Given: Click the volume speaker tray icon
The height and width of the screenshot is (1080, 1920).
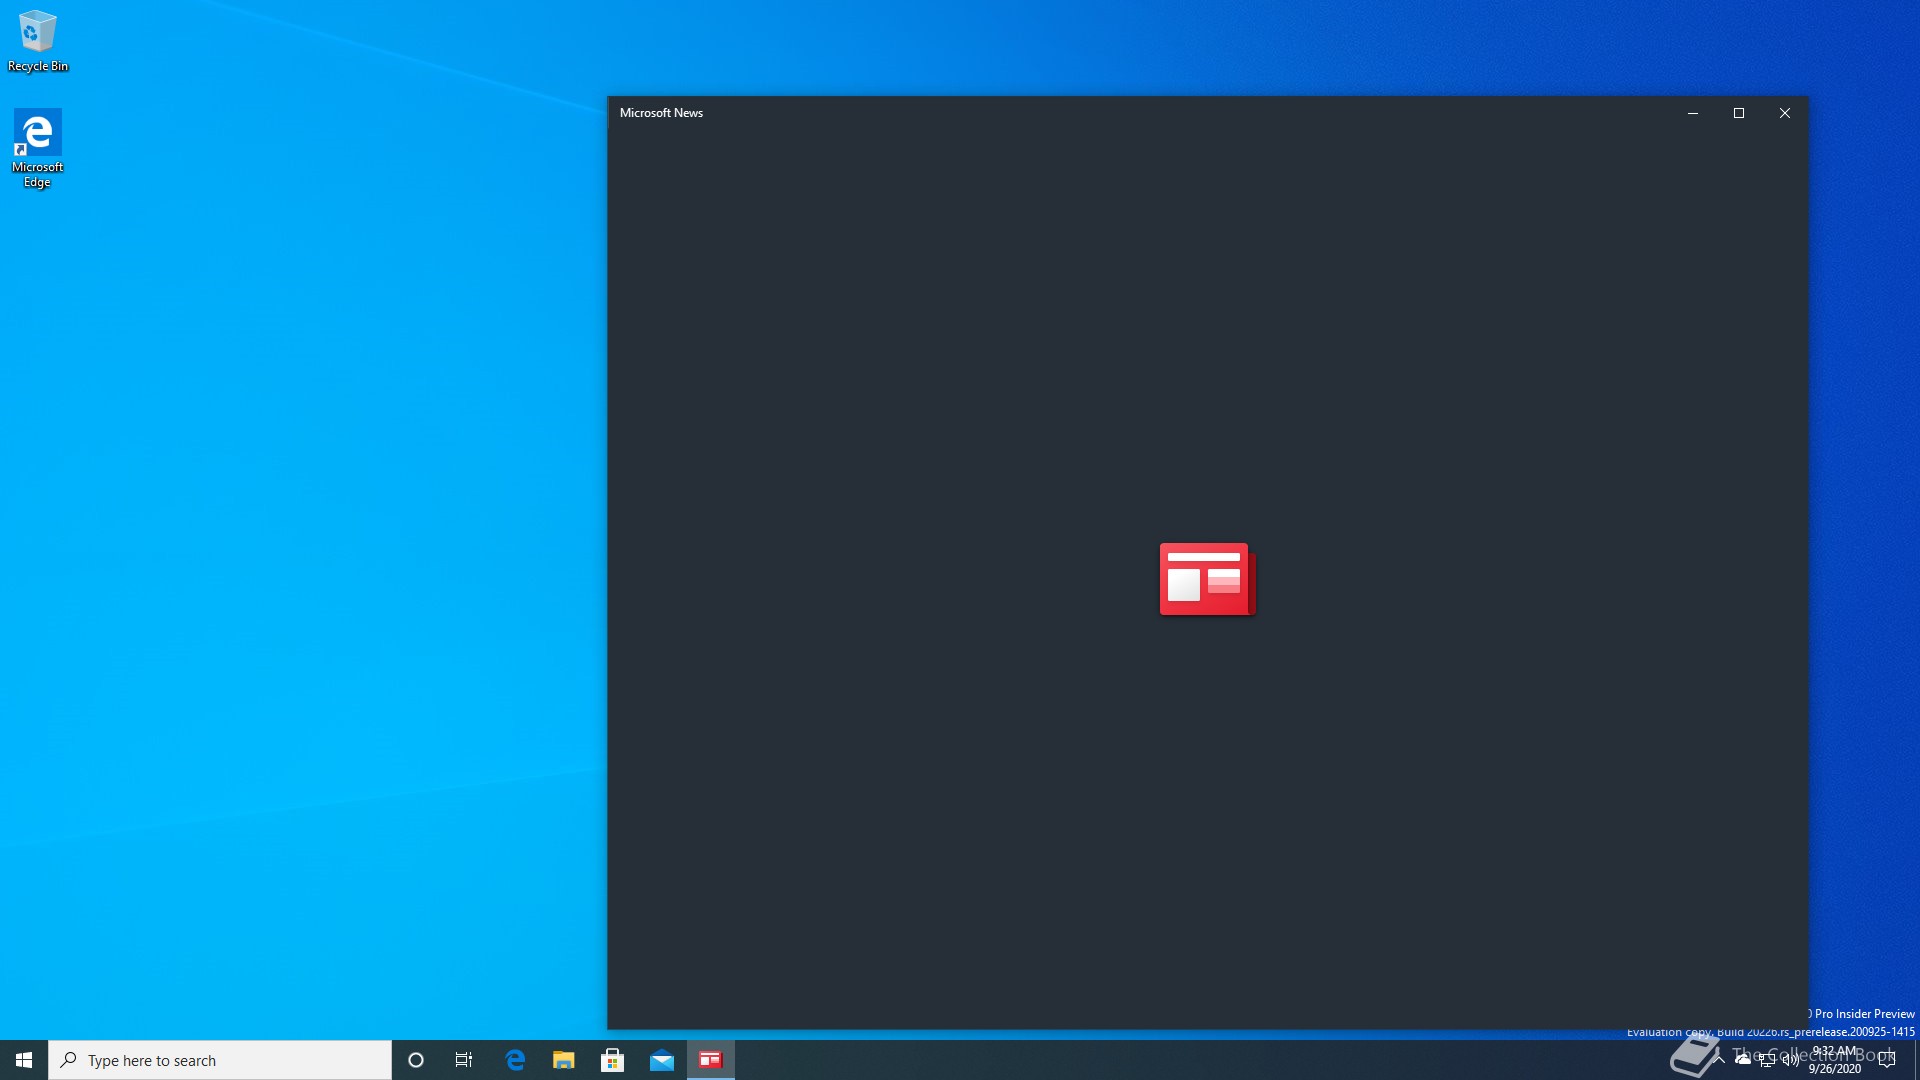Looking at the screenshot, I should point(1791,1060).
